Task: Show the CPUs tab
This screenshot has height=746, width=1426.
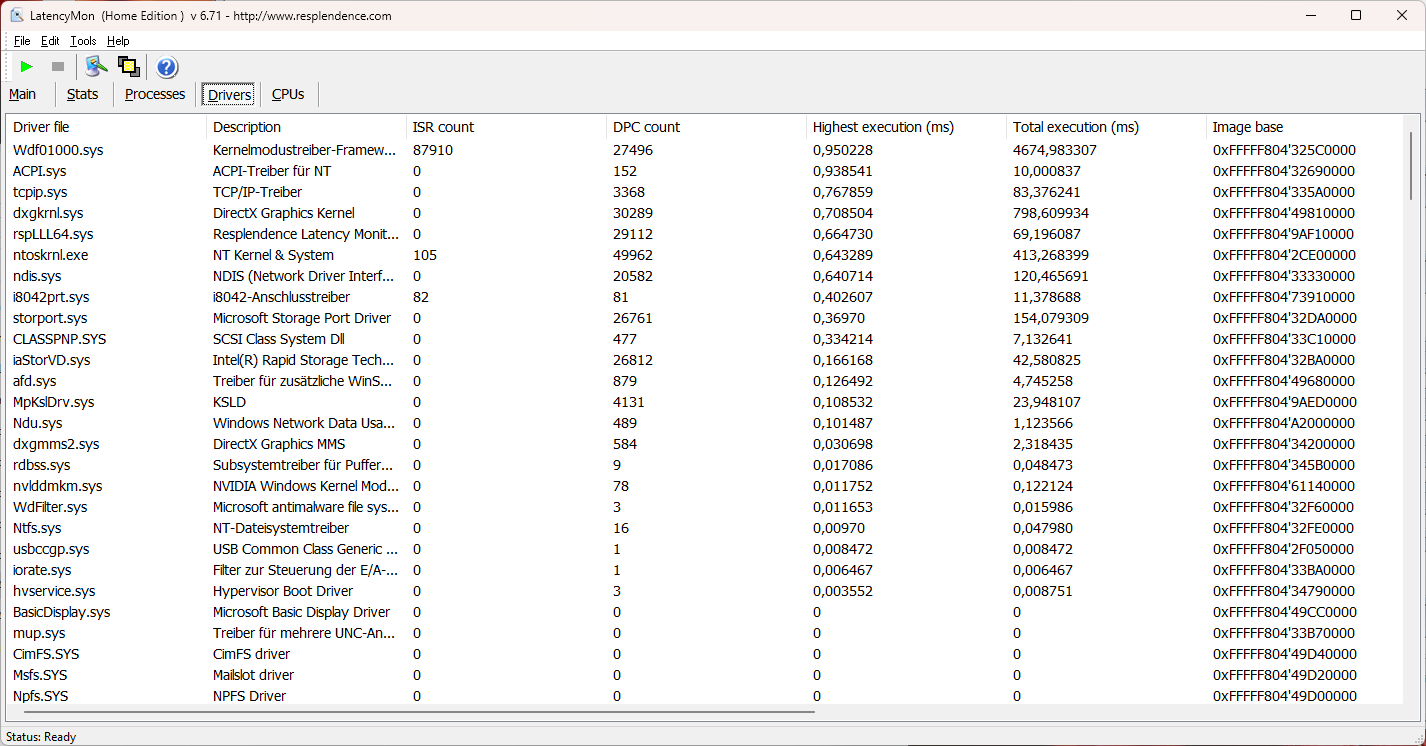Action: [x=288, y=94]
